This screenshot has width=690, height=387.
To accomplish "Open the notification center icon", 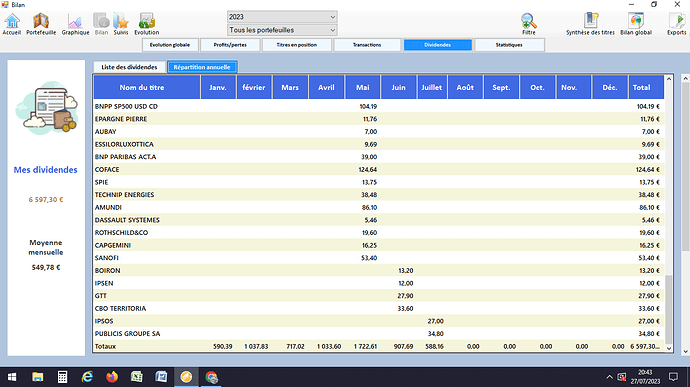I will tap(673, 377).
